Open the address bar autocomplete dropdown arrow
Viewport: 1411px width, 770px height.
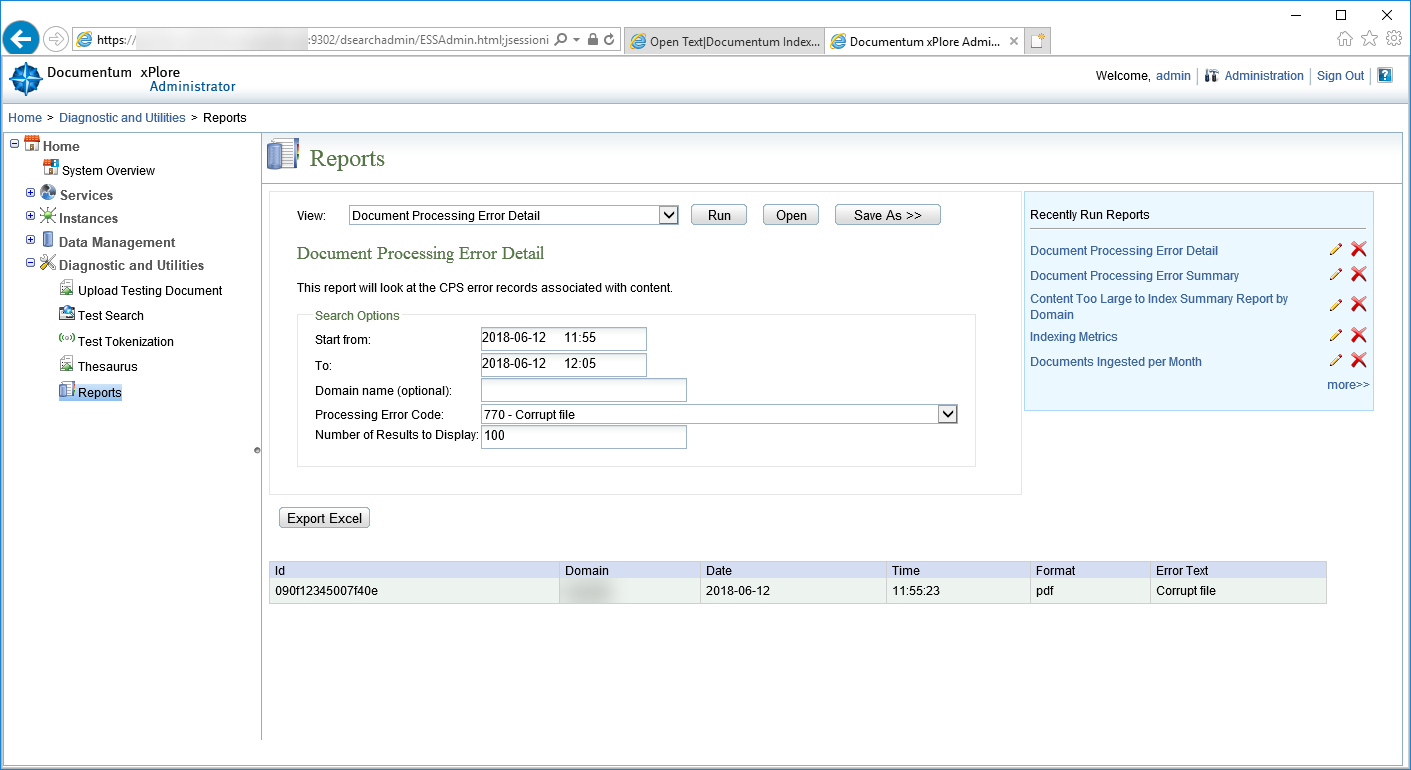(x=576, y=40)
